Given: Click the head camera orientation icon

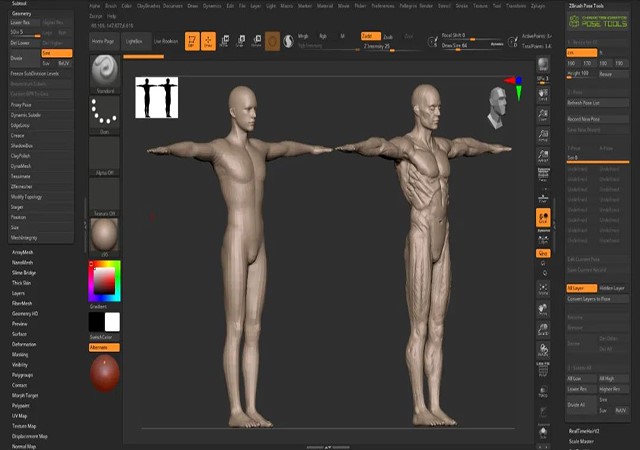Looking at the screenshot, I should coord(500,106).
